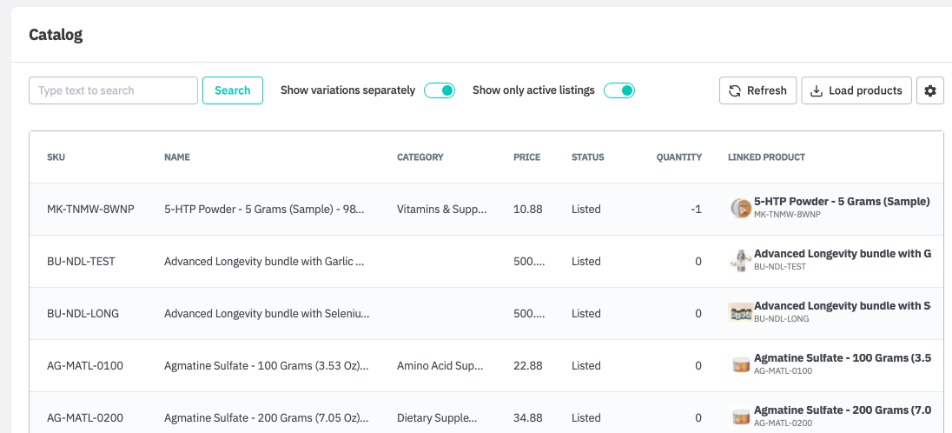Sort by the PRICE column header
The width and height of the screenshot is (952, 433).
click(x=526, y=158)
